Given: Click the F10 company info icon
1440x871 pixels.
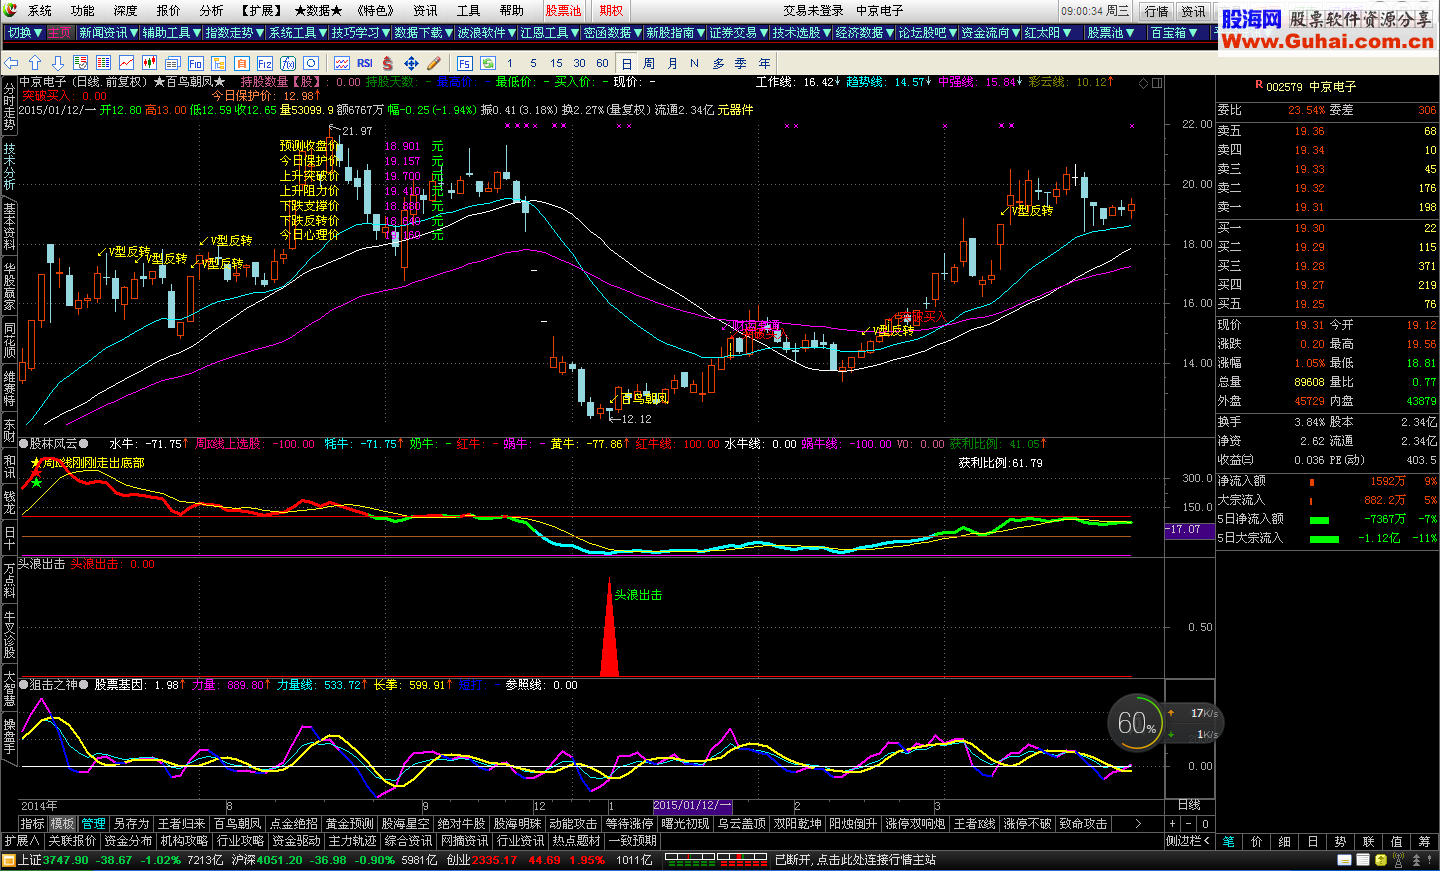Looking at the screenshot, I should (196, 63).
